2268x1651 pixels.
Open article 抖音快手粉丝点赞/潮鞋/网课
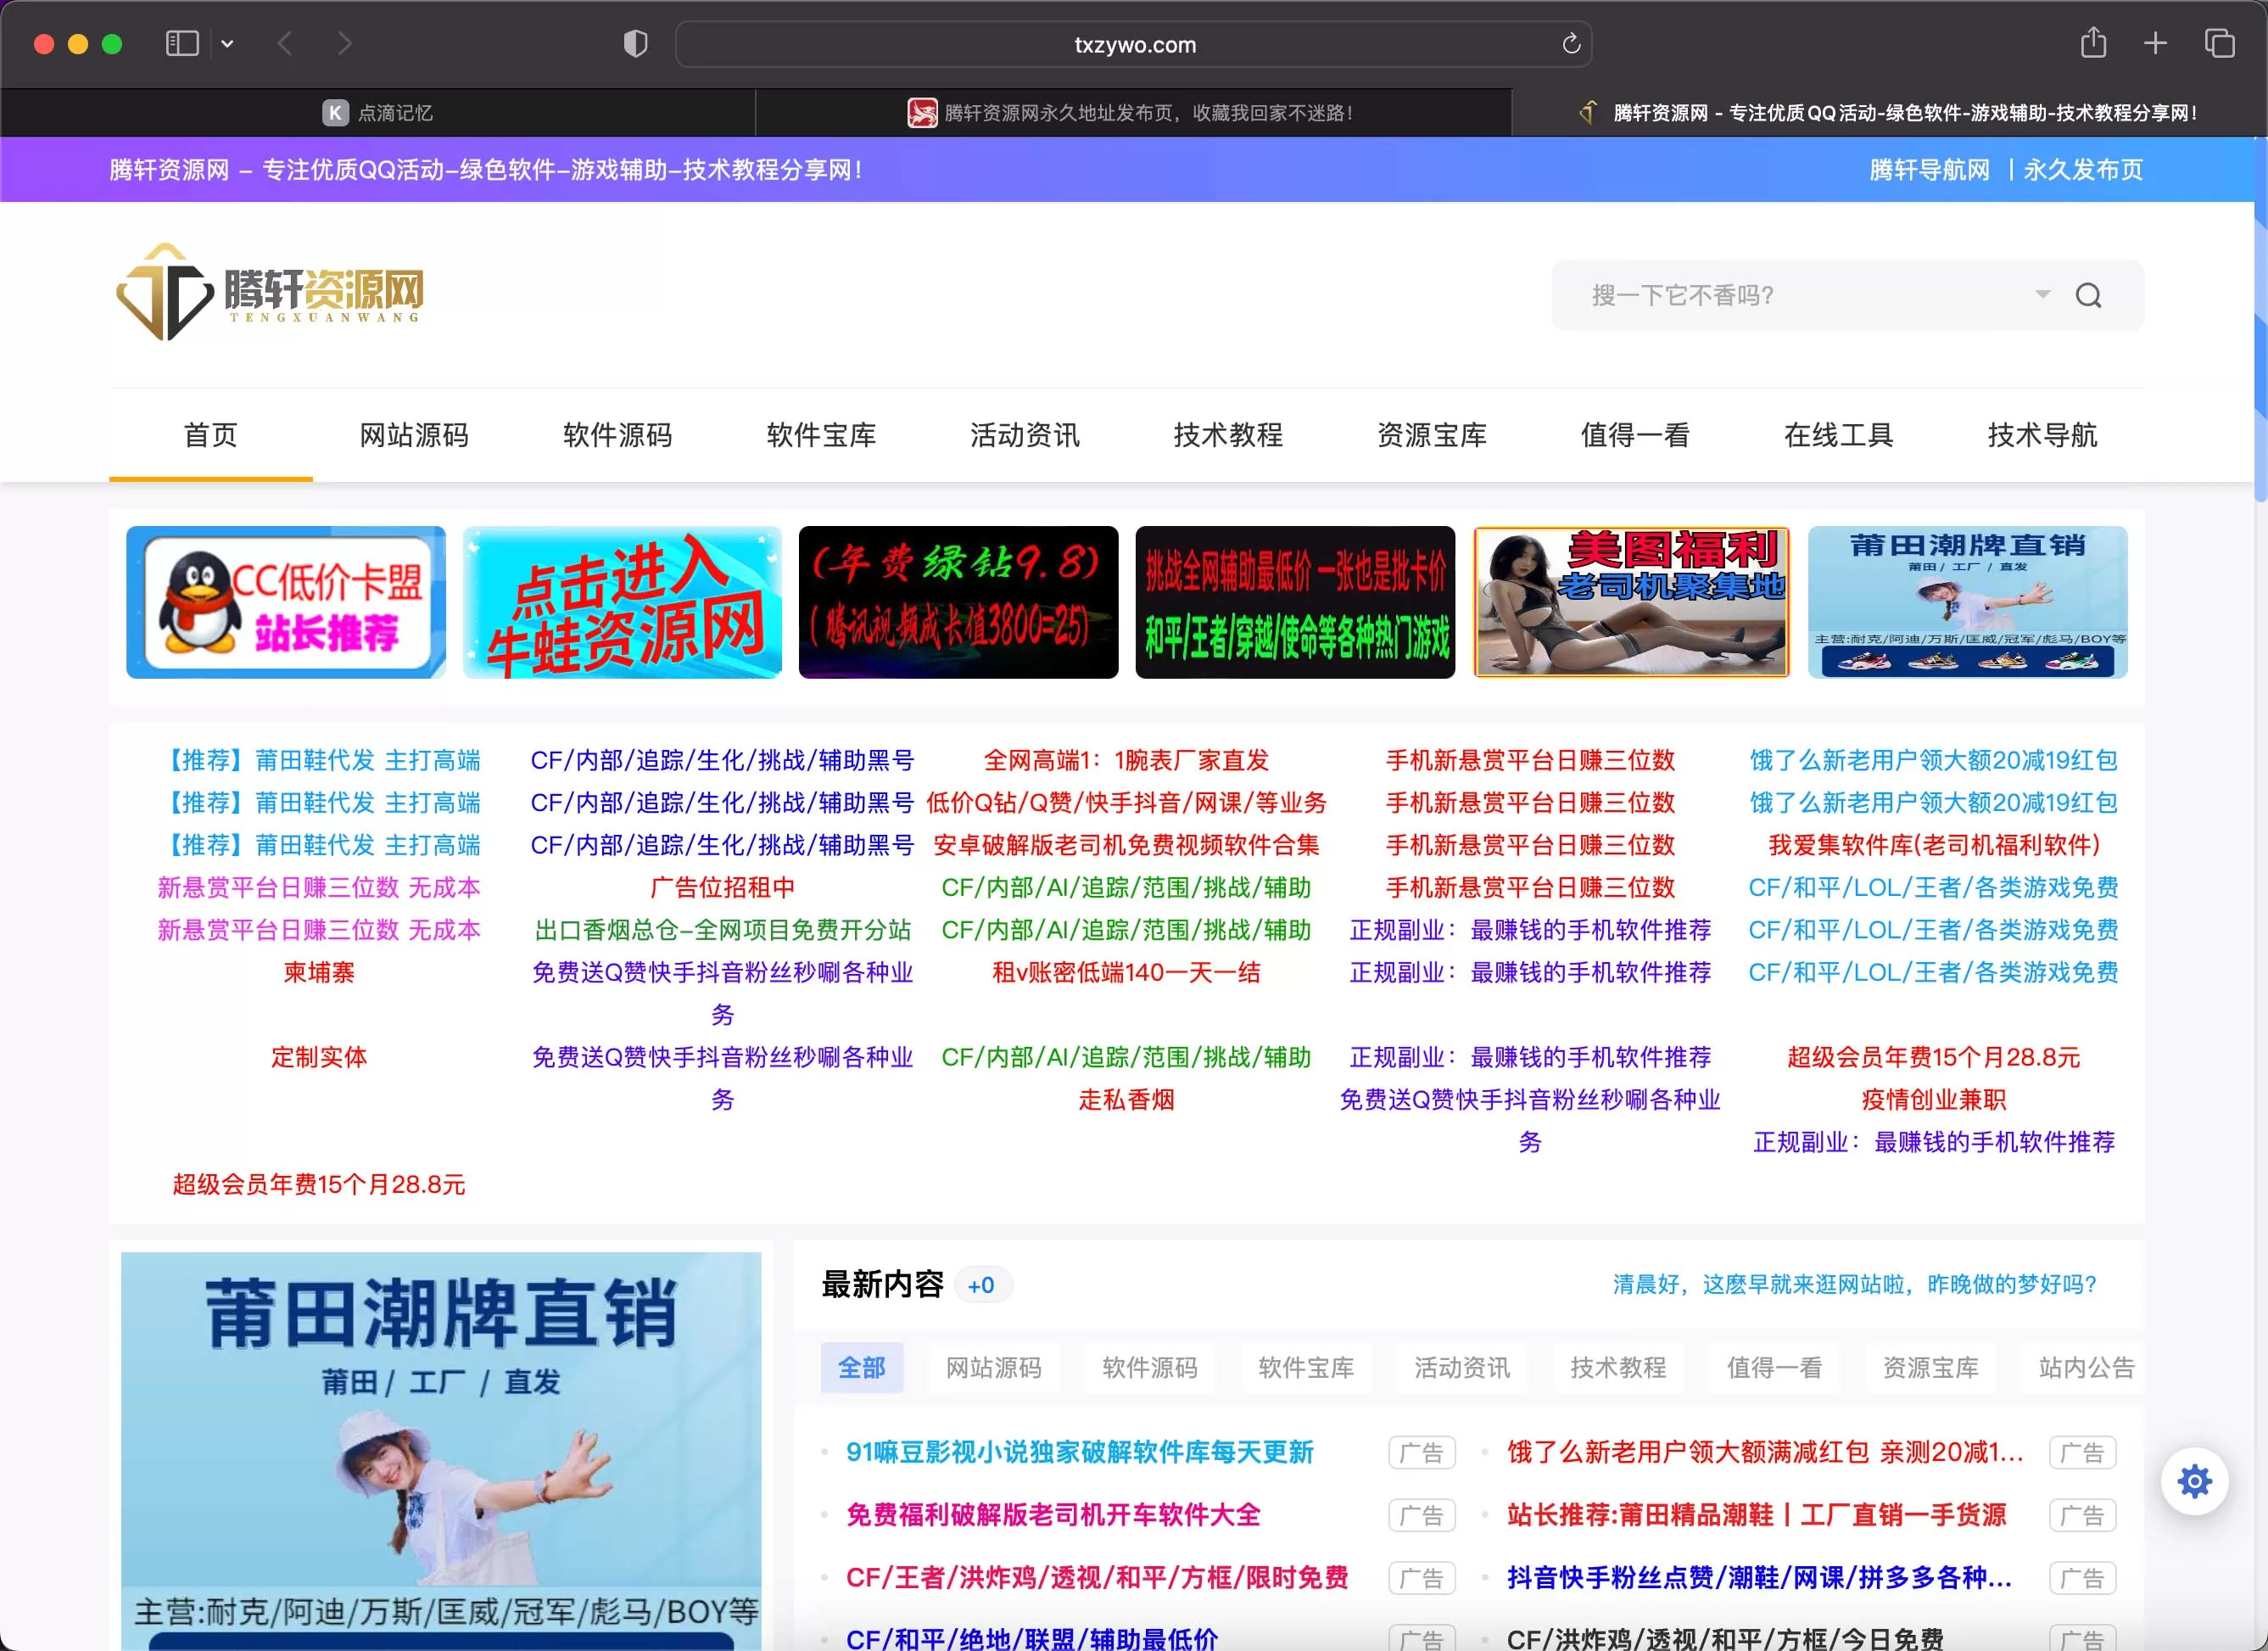(1759, 1578)
